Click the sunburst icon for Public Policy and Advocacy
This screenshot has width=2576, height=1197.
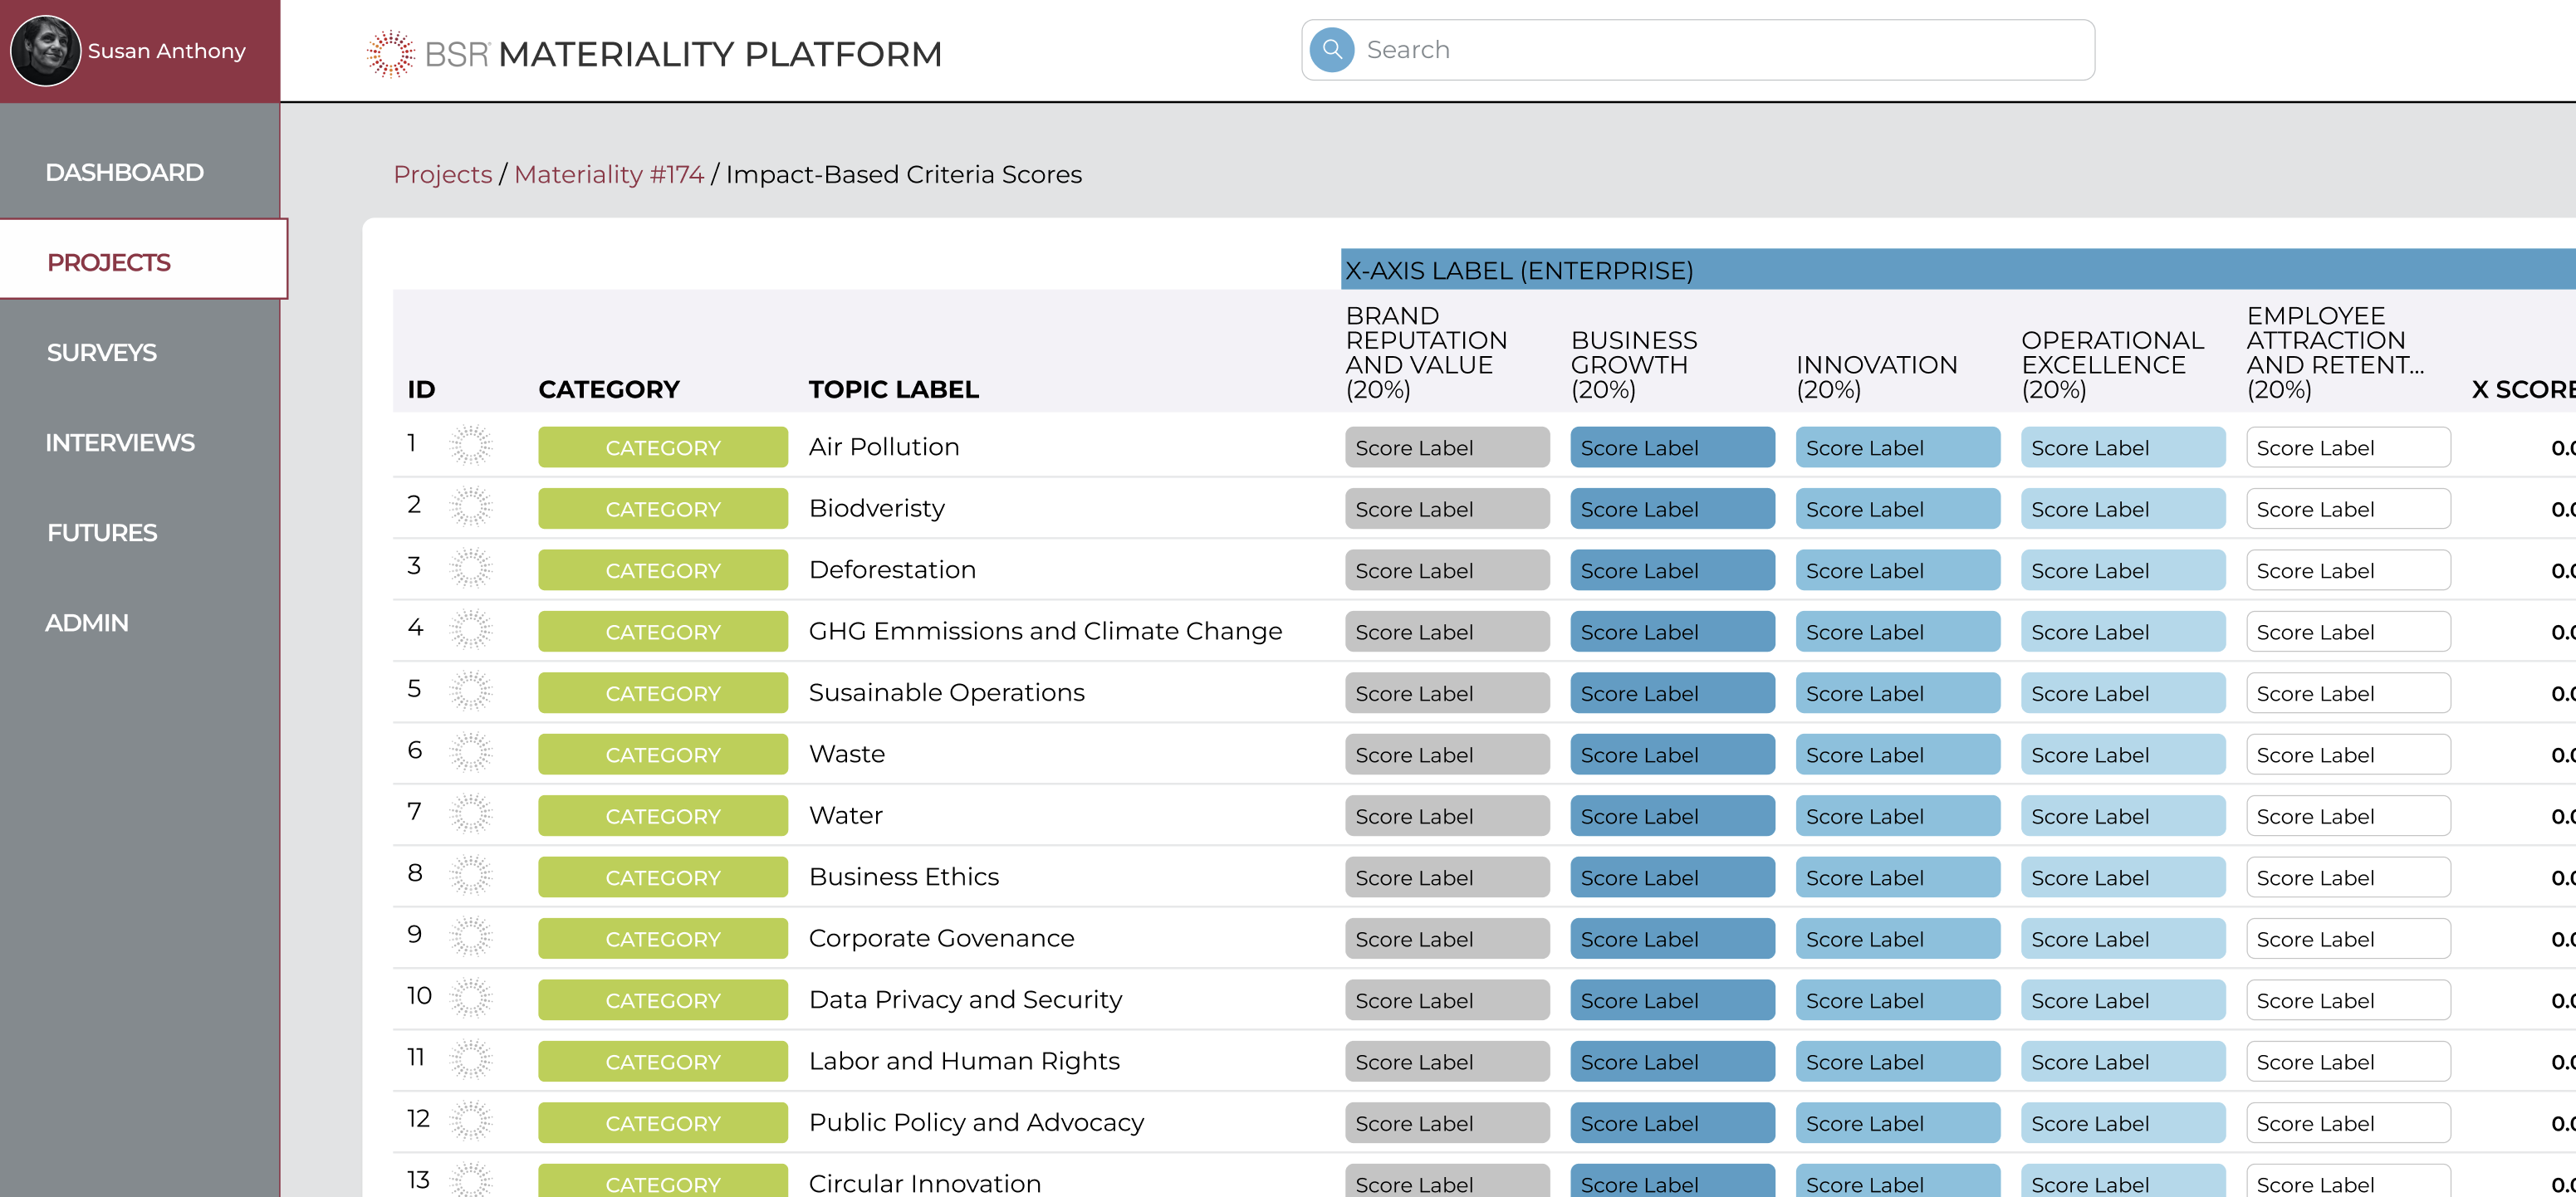(x=470, y=1122)
